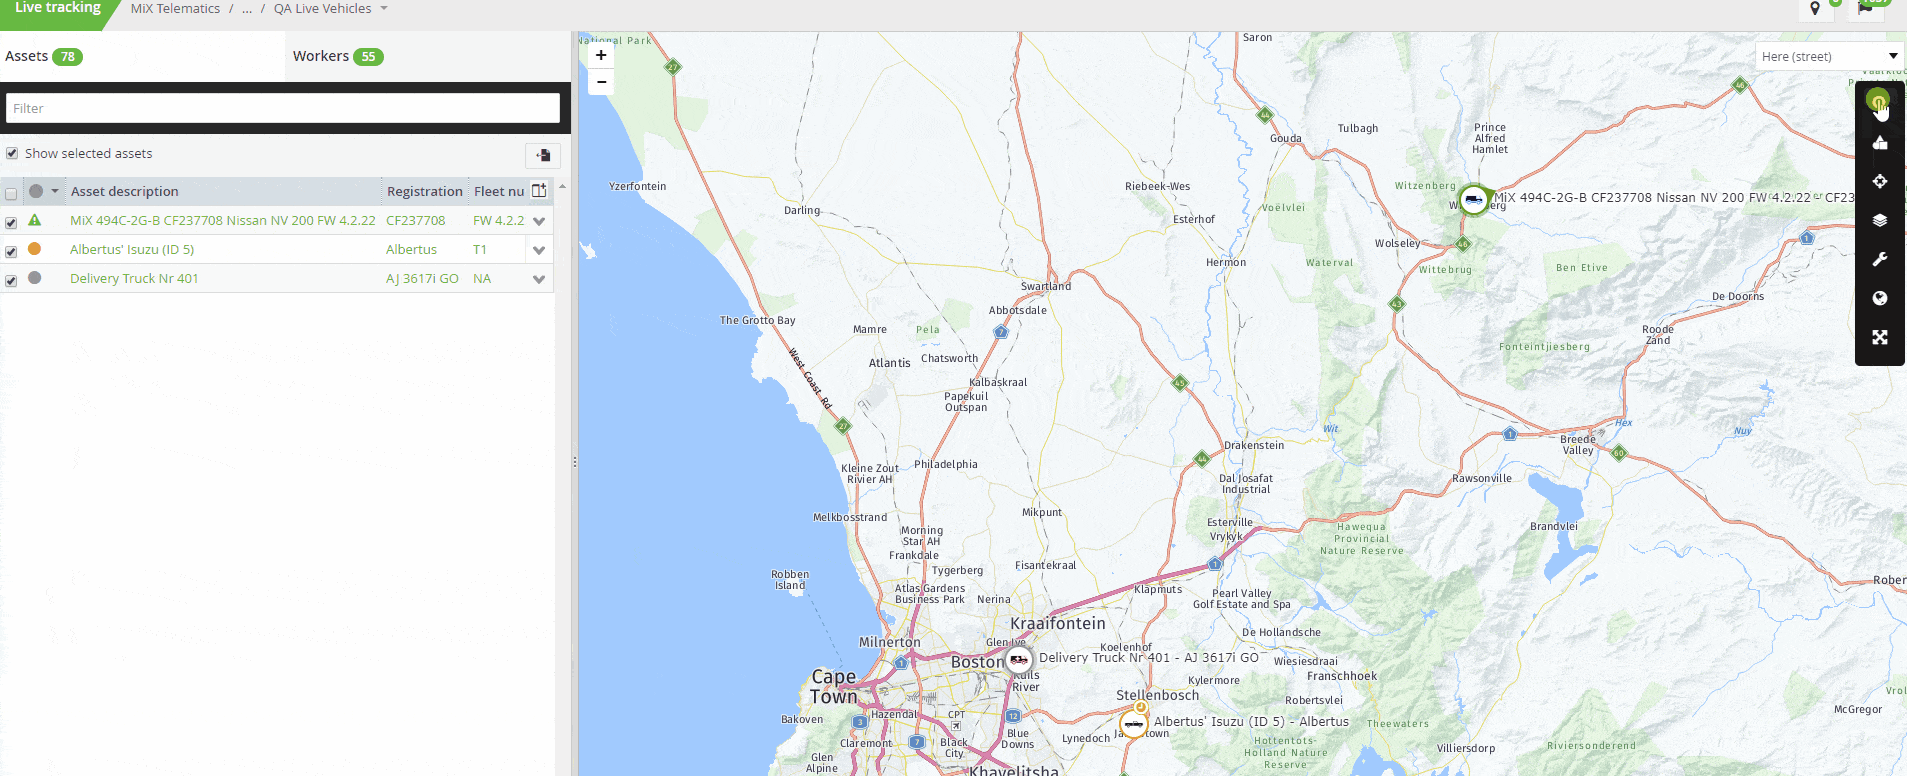Zoom out on the map

(601, 82)
